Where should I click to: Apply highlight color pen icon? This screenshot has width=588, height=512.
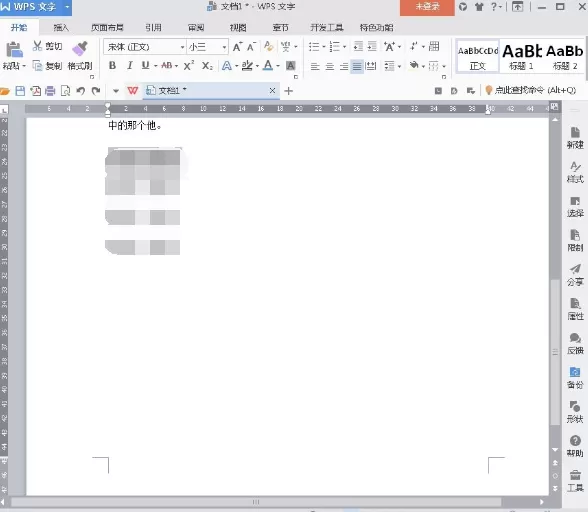click(x=247, y=66)
